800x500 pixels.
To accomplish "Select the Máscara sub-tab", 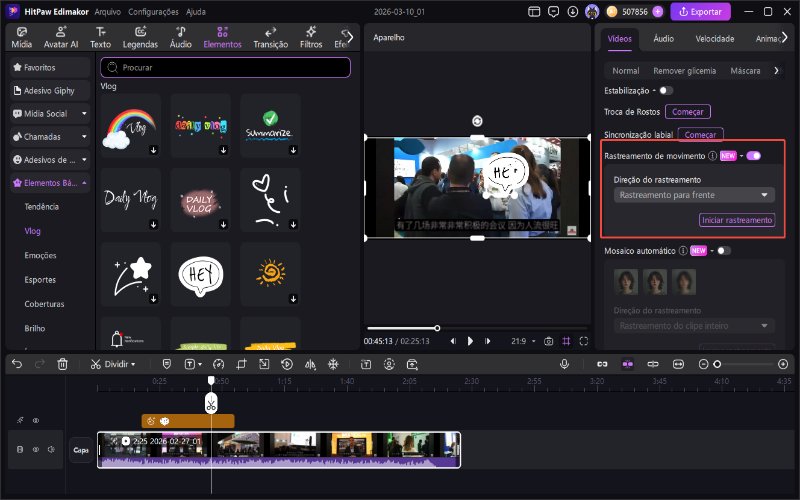I will coord(745,71).
